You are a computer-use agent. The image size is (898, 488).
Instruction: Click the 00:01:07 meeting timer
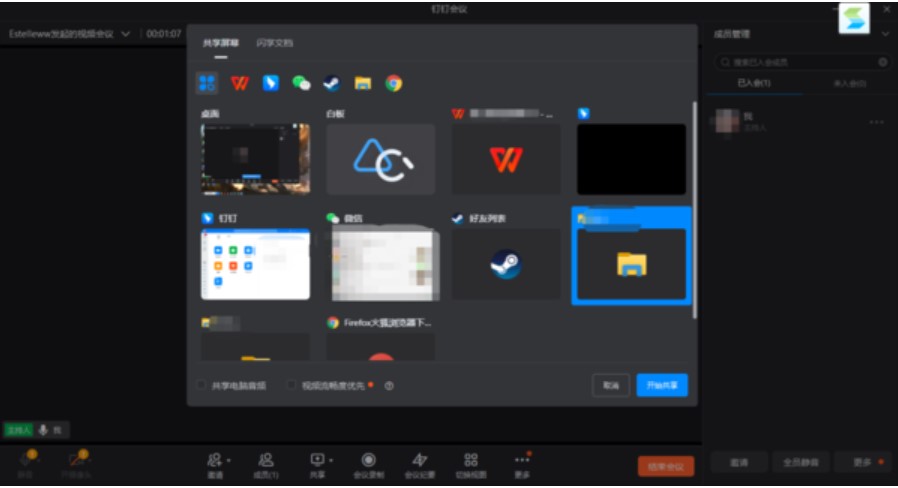point(164,34)
